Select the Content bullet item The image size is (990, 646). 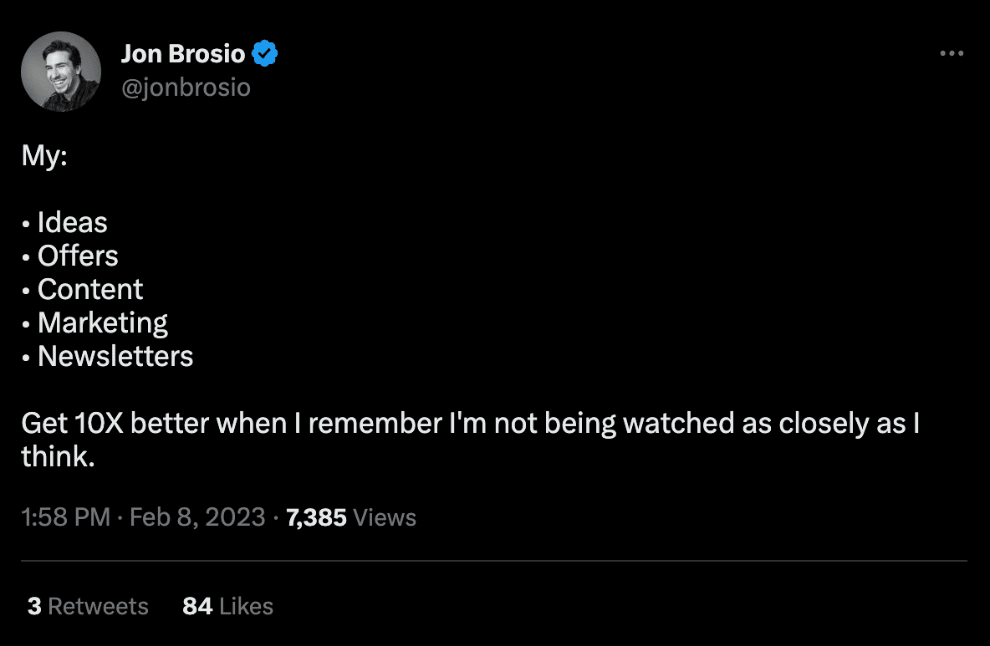click(x=90, y=290)
